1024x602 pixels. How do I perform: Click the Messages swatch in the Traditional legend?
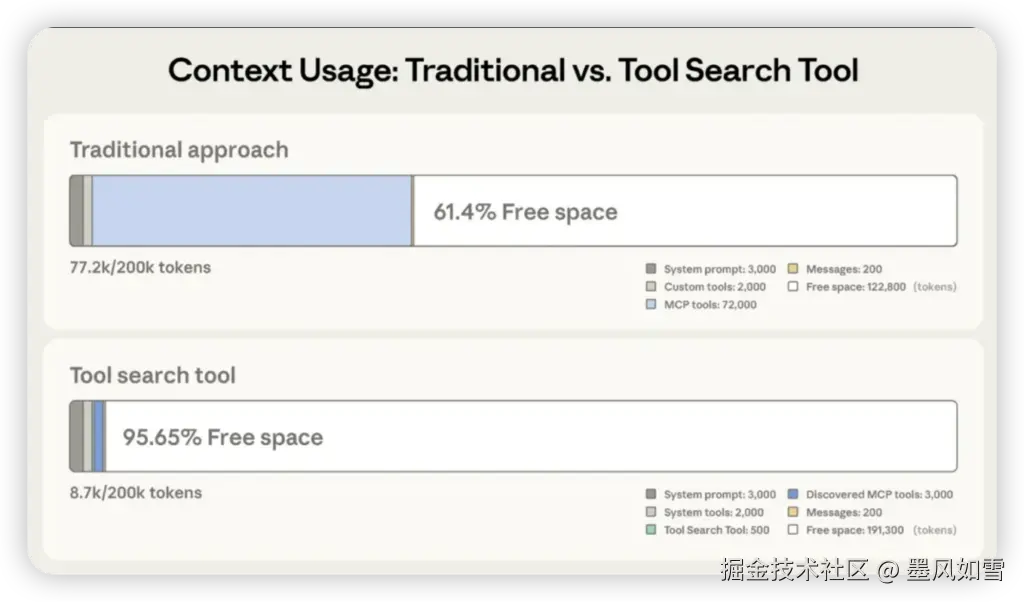(x=793, y=269)
